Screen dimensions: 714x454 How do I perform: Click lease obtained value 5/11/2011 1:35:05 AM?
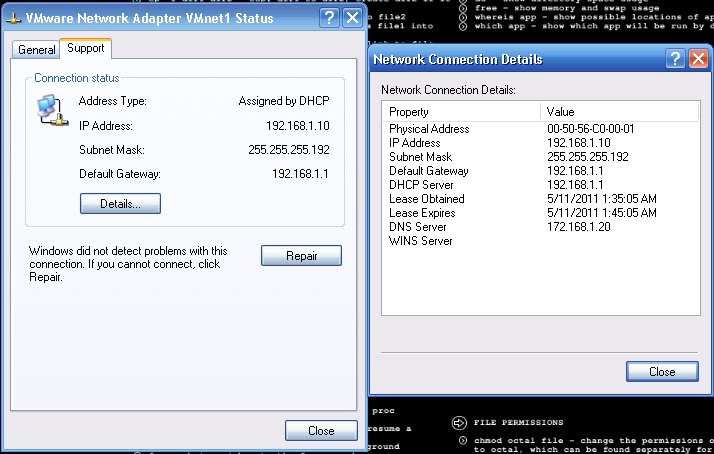tap(602, 199)
